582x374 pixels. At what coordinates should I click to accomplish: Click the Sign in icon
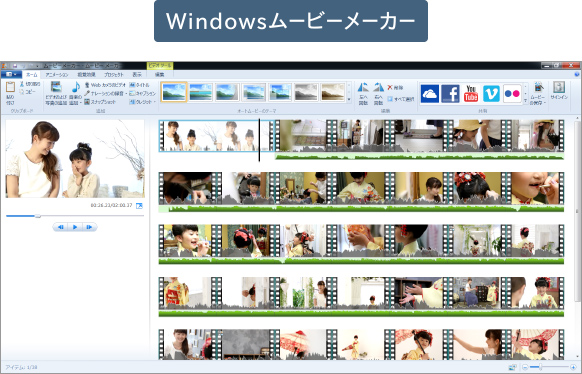pyautogui.click(x=559, y=88)
